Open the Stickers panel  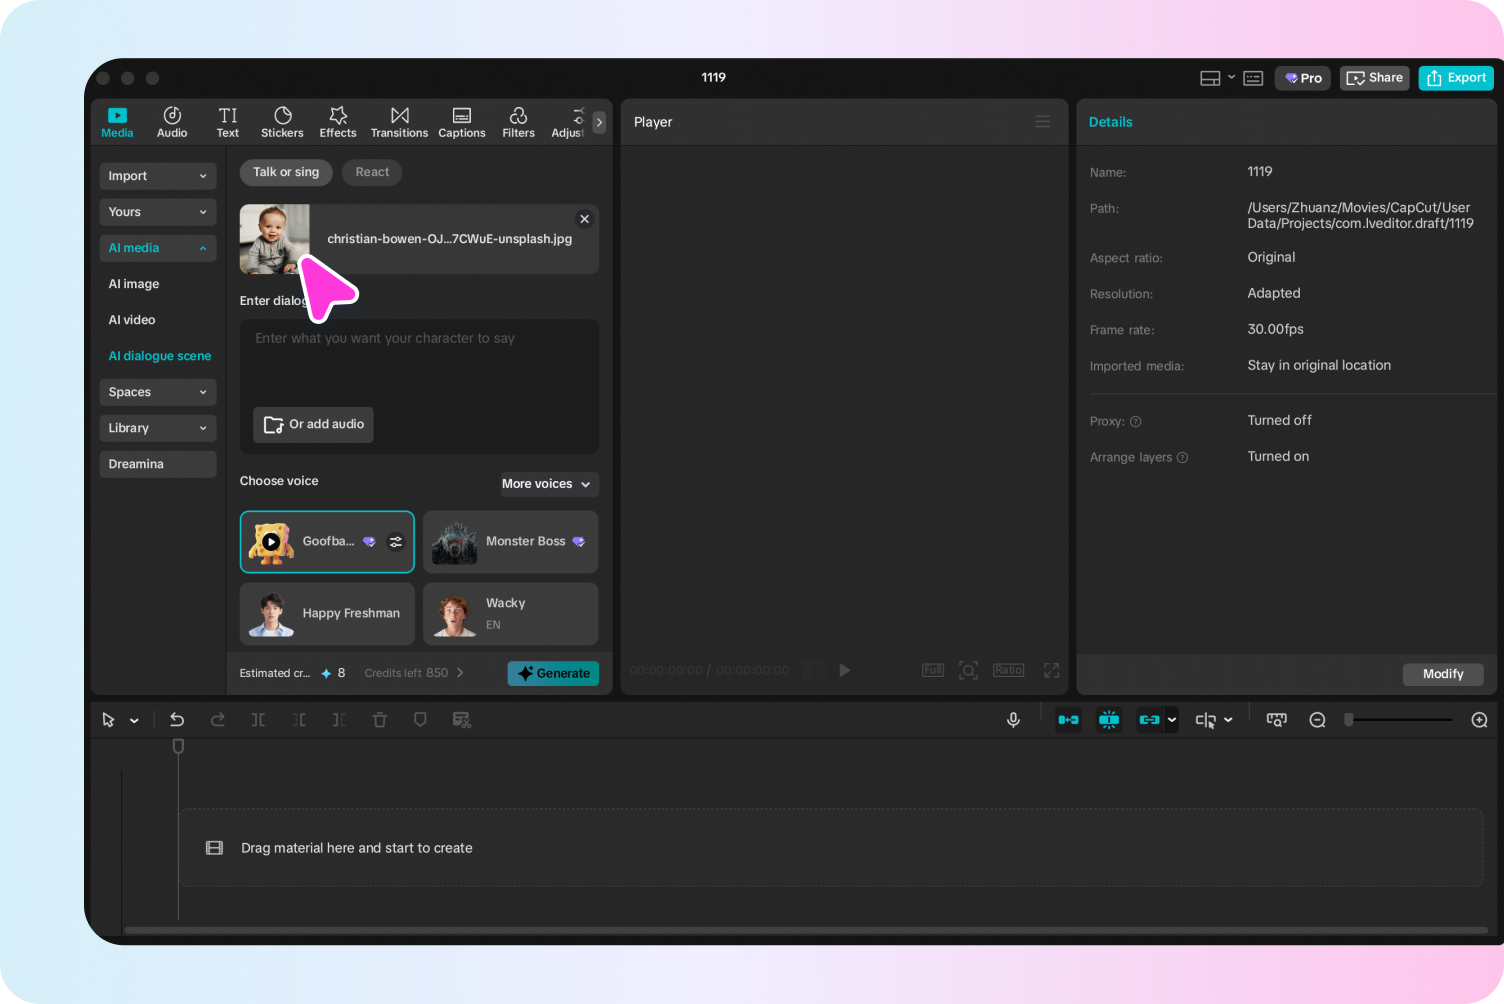tap(282, 121)
